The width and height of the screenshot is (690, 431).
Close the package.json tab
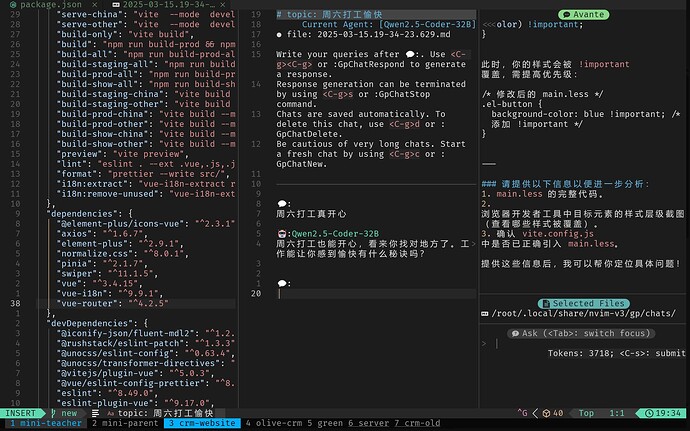pos(95,4)
